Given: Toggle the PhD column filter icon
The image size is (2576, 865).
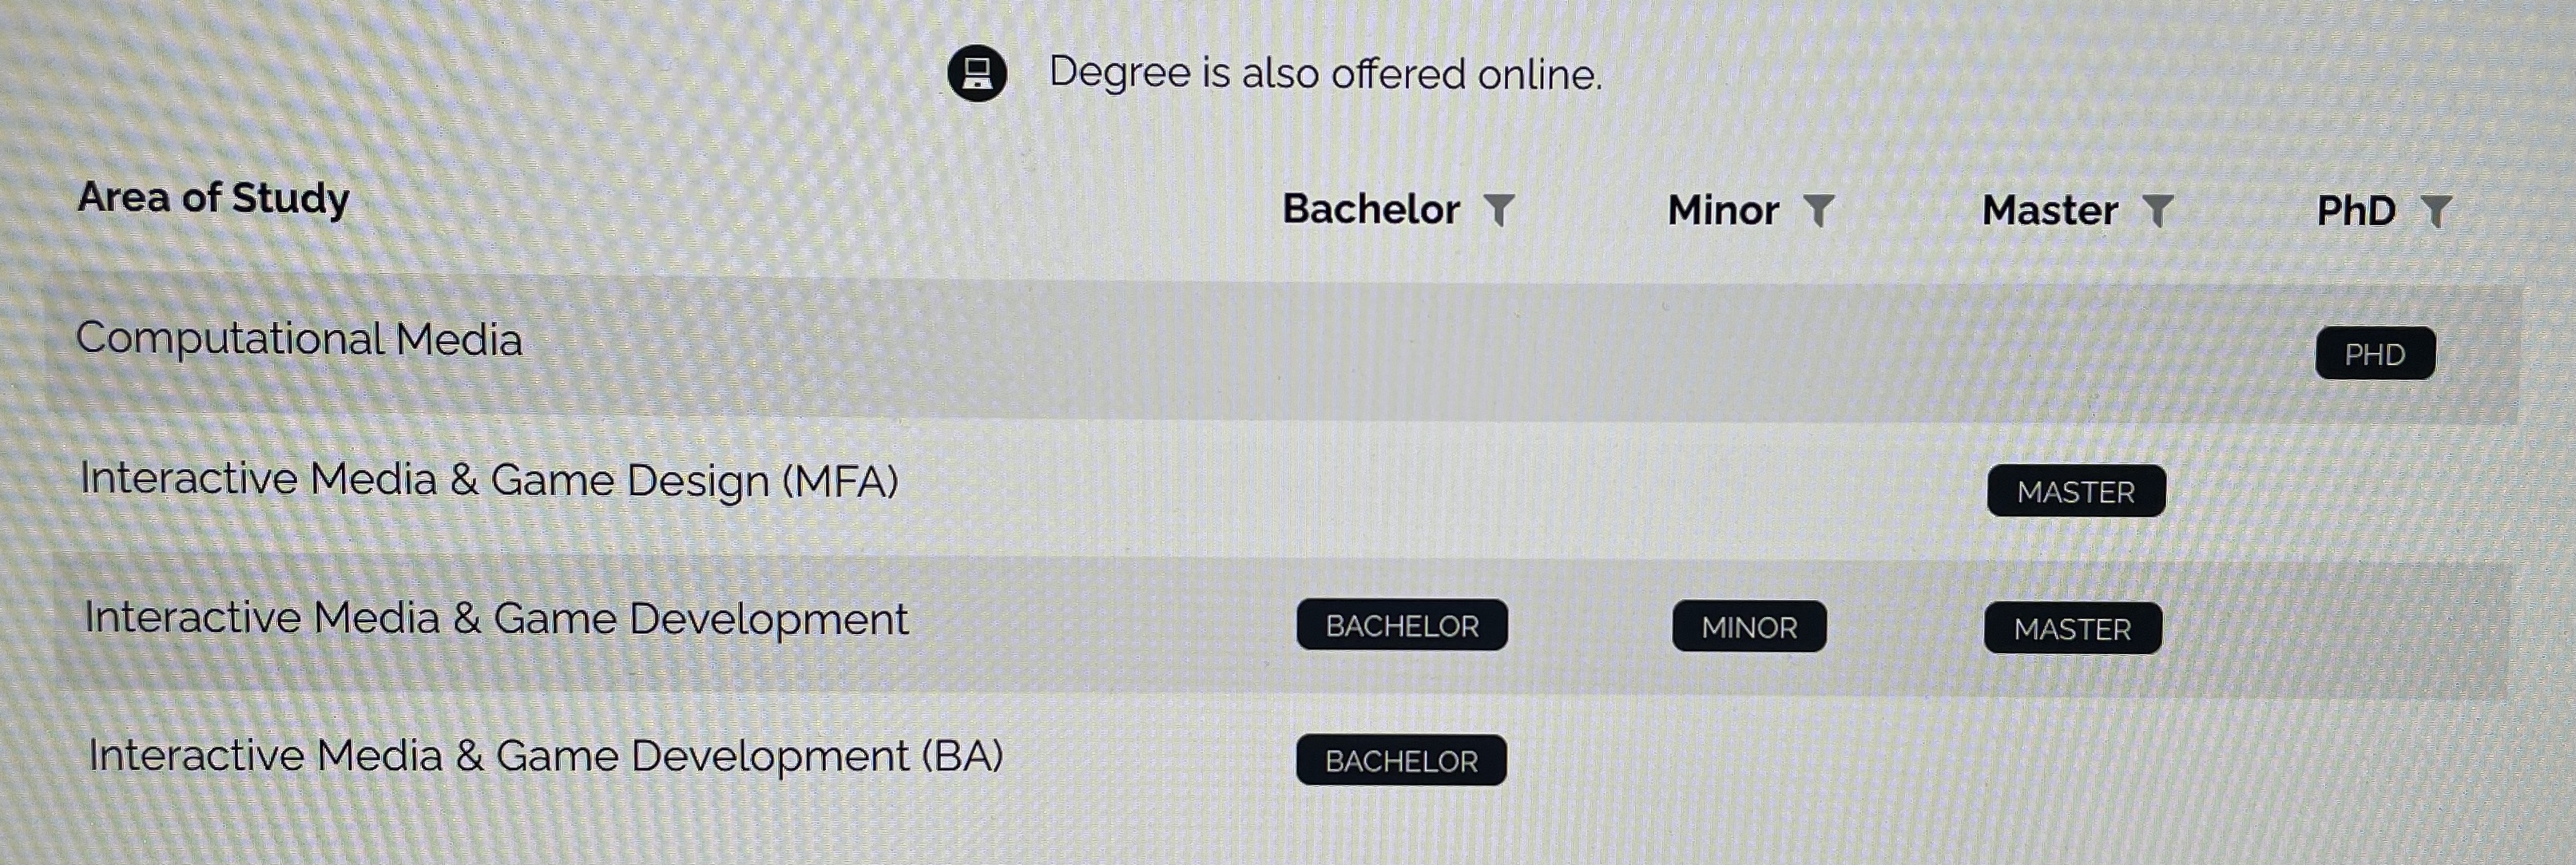Looking at the screenshot, I should click(x=2436, y=211).
